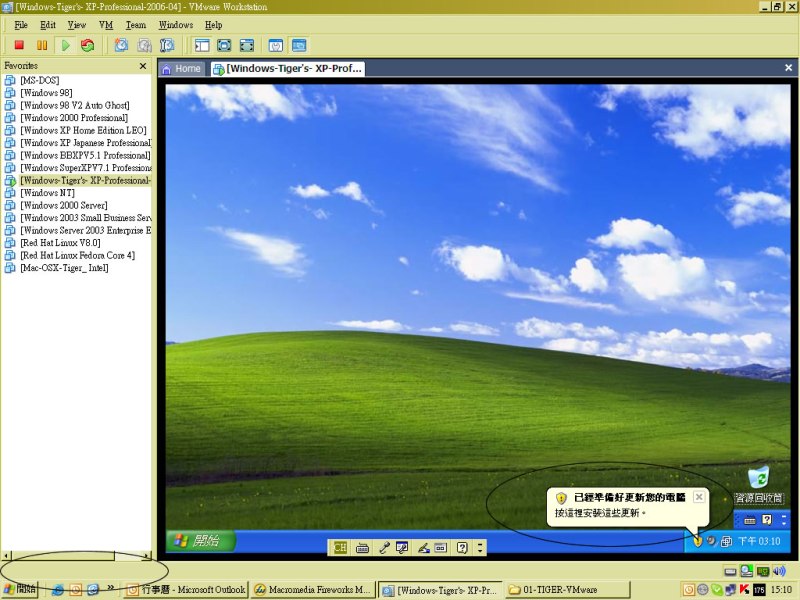Screen dimensions: 800x600
Task: Click the host Start button on taskbar
Action: pos(20,589)
